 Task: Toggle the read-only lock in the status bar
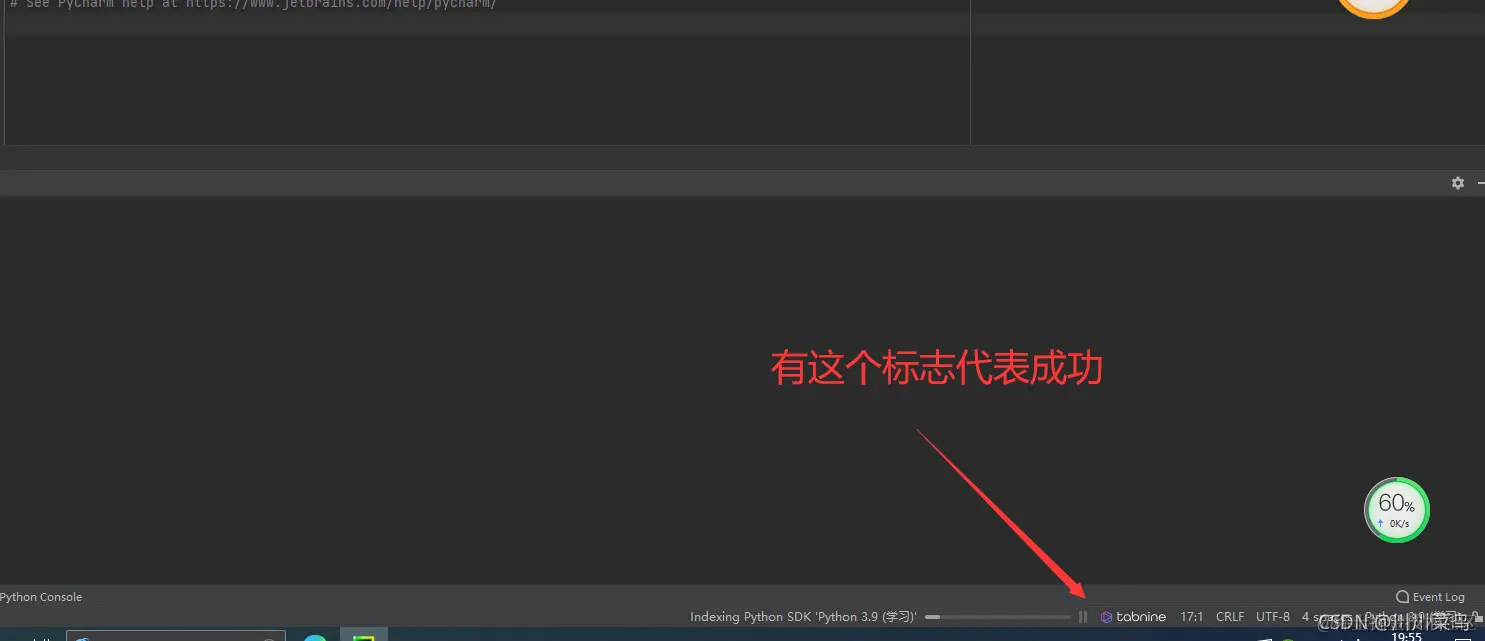click(1476, 616)
